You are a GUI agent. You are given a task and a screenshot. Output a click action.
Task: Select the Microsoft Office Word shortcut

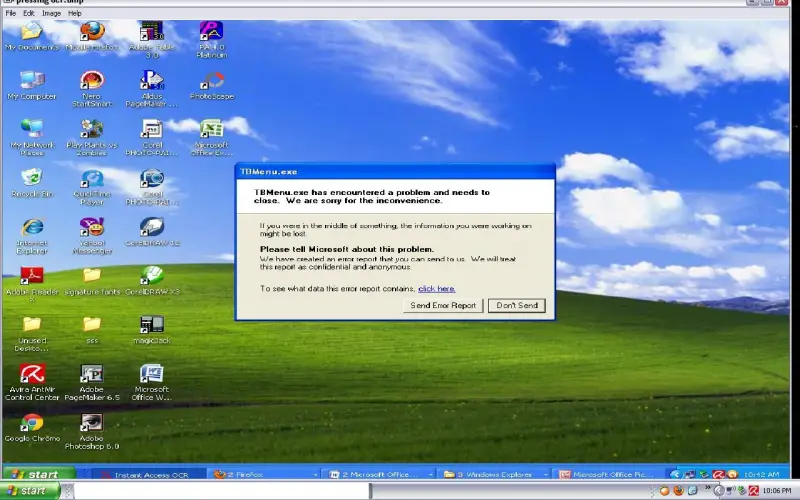click(x=152, y=383)
